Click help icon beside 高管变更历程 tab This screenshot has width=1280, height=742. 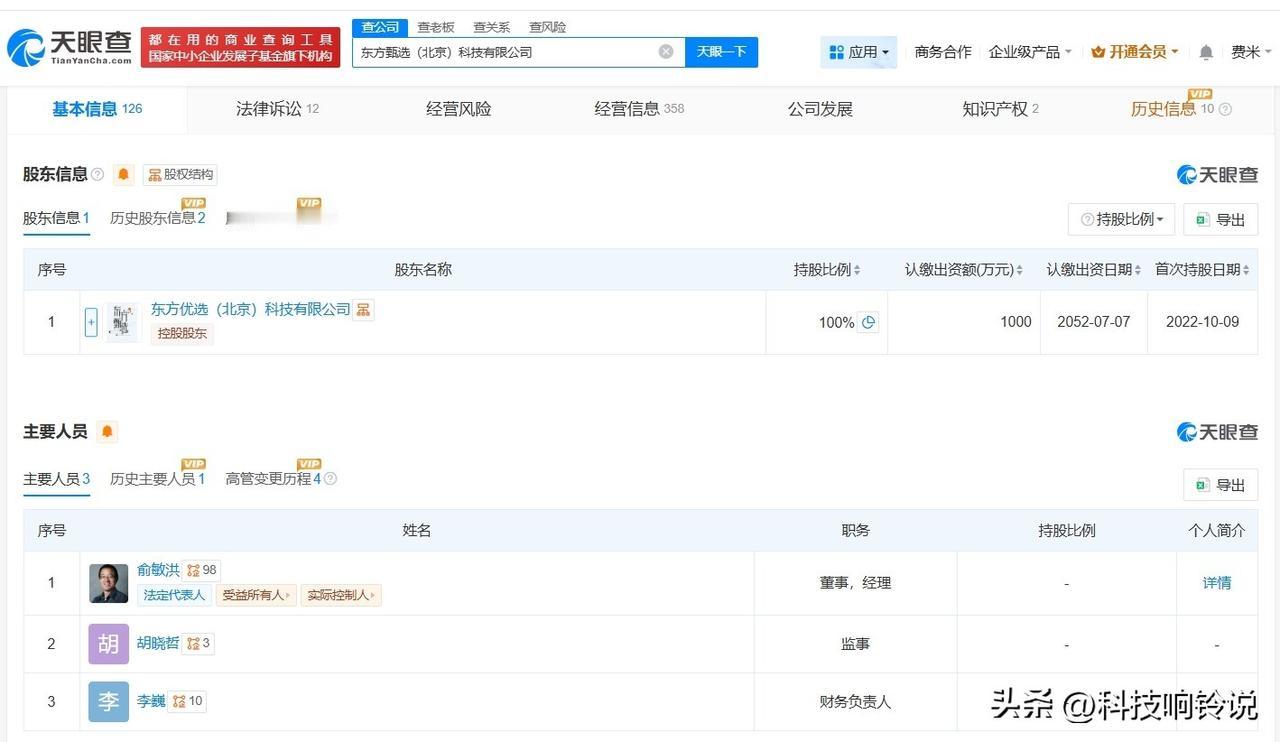(330, 479)
